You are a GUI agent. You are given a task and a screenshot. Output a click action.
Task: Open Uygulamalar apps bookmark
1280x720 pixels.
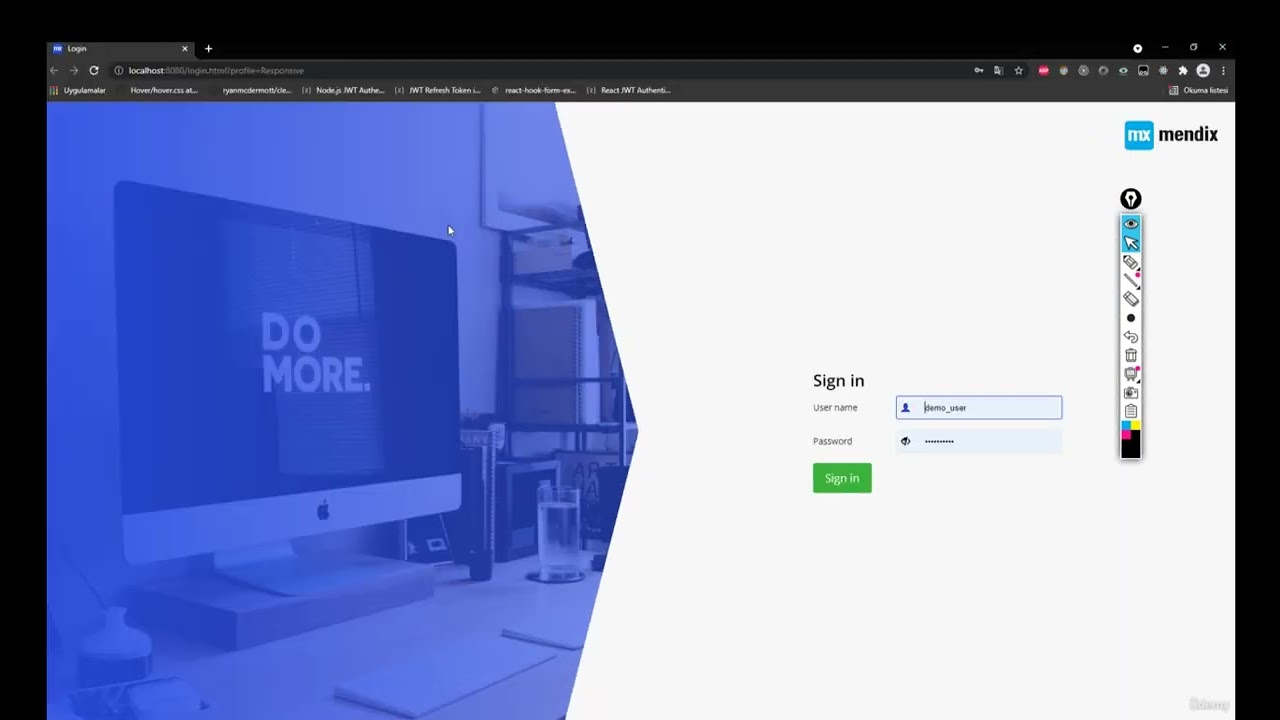click(x=78, y=90)
